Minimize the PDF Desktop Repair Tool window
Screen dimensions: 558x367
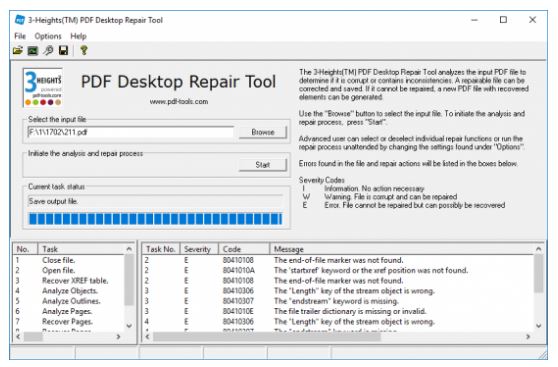(x=474, y=20)
